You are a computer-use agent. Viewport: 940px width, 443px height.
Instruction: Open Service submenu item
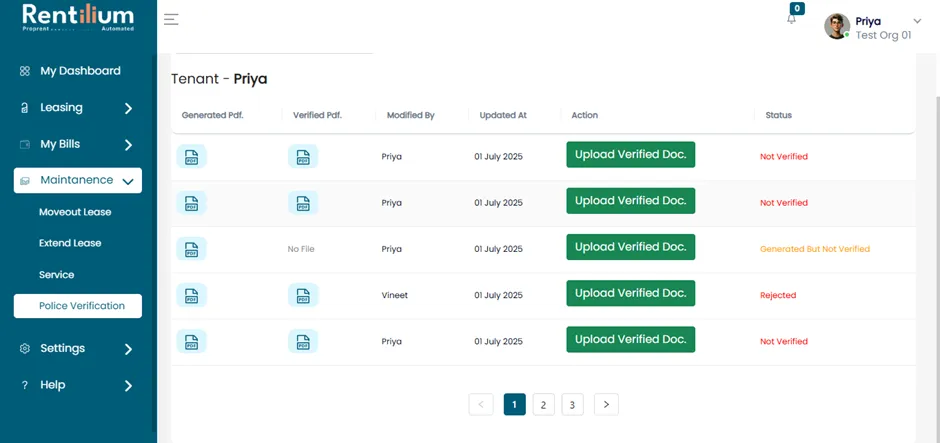56,275
